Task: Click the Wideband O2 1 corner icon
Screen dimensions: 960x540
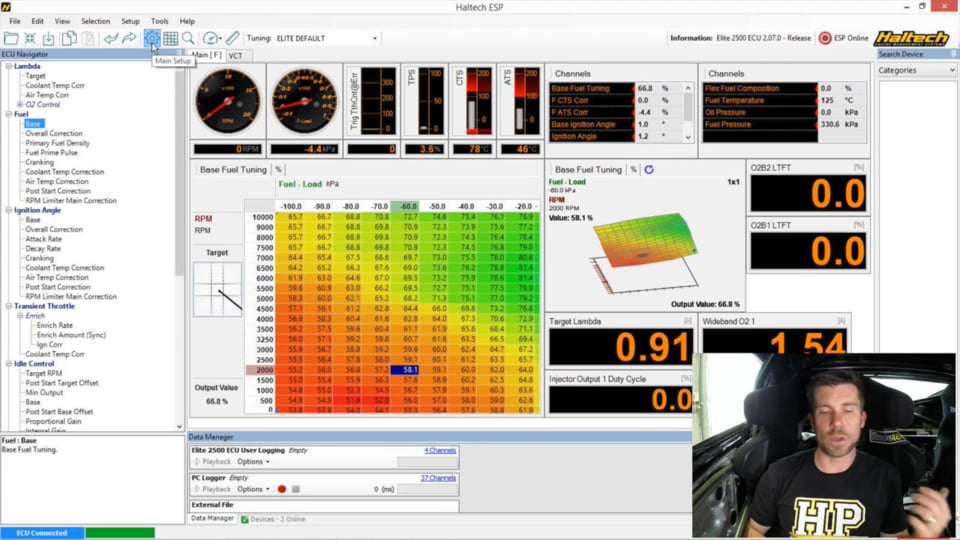Action: pos(841,321)
